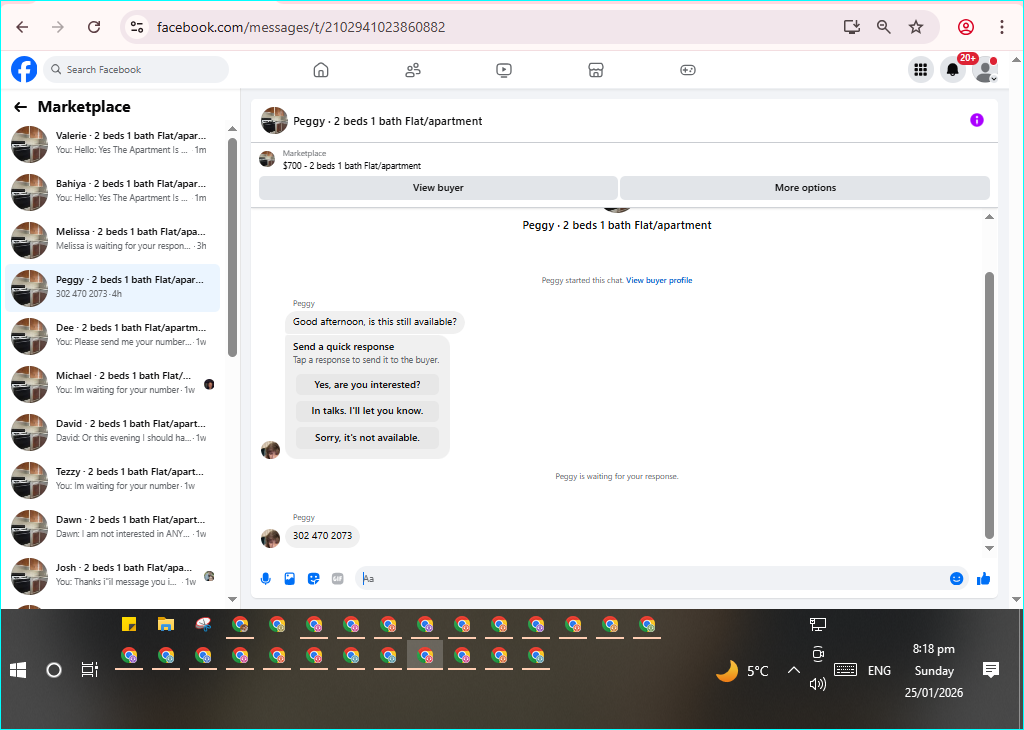Screen dimensions: 1024x730
Task: Attach a photo using image icon
Action: click(290, 579)
